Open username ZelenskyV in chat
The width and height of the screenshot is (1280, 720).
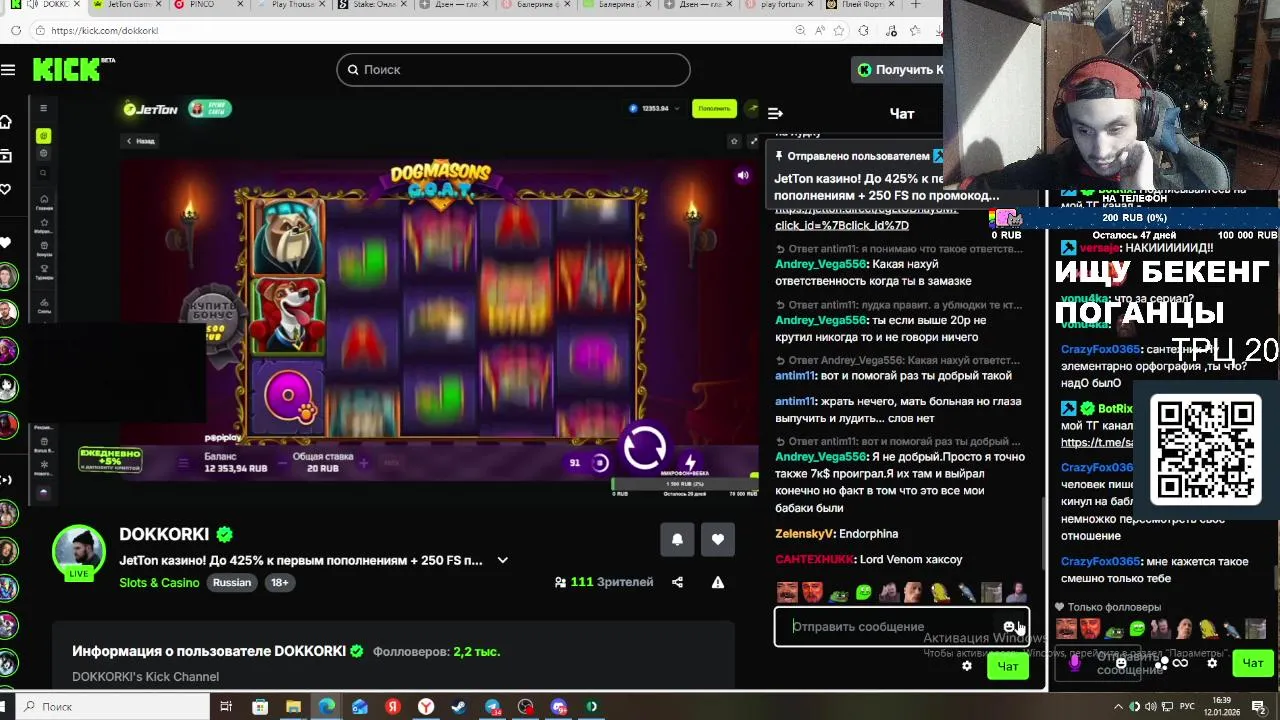coord(804,534)
